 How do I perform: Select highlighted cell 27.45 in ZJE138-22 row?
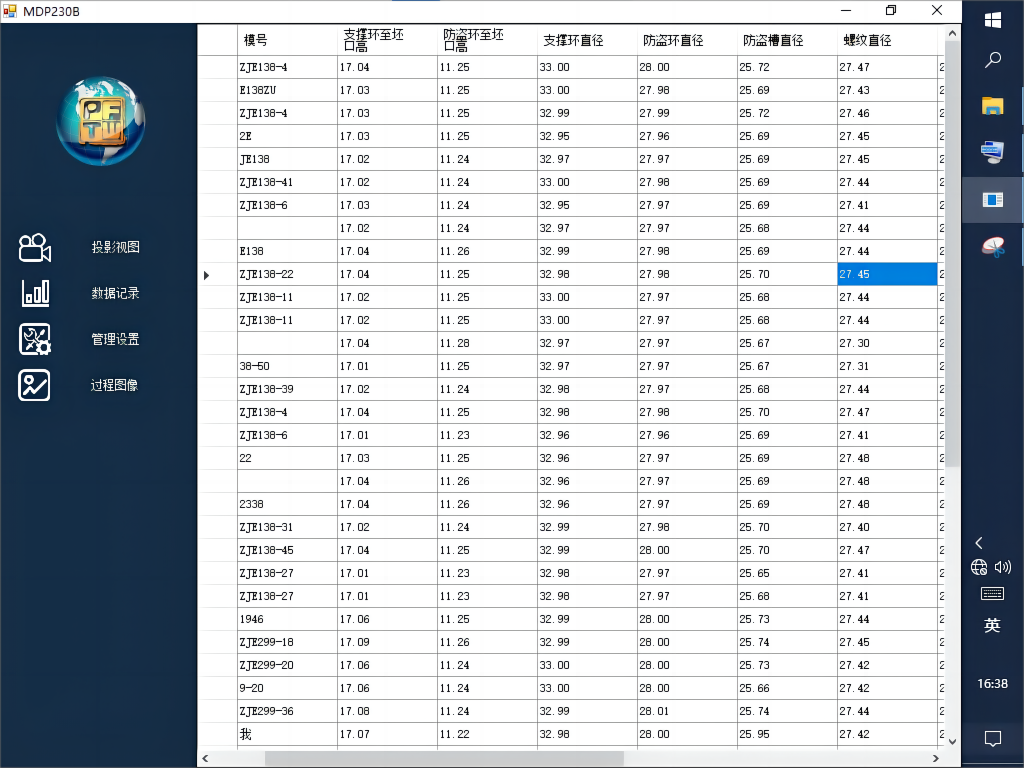887,274
